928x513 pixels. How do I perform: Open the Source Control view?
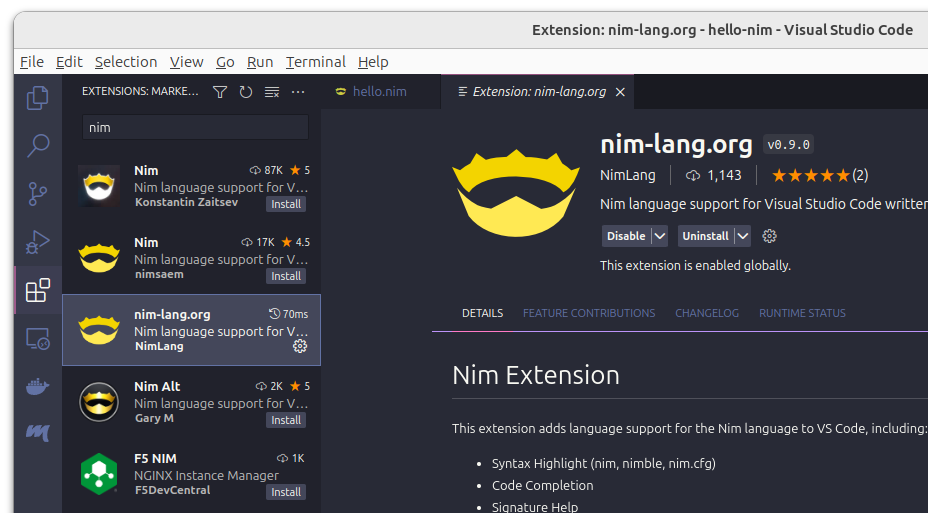coord(38,194)
